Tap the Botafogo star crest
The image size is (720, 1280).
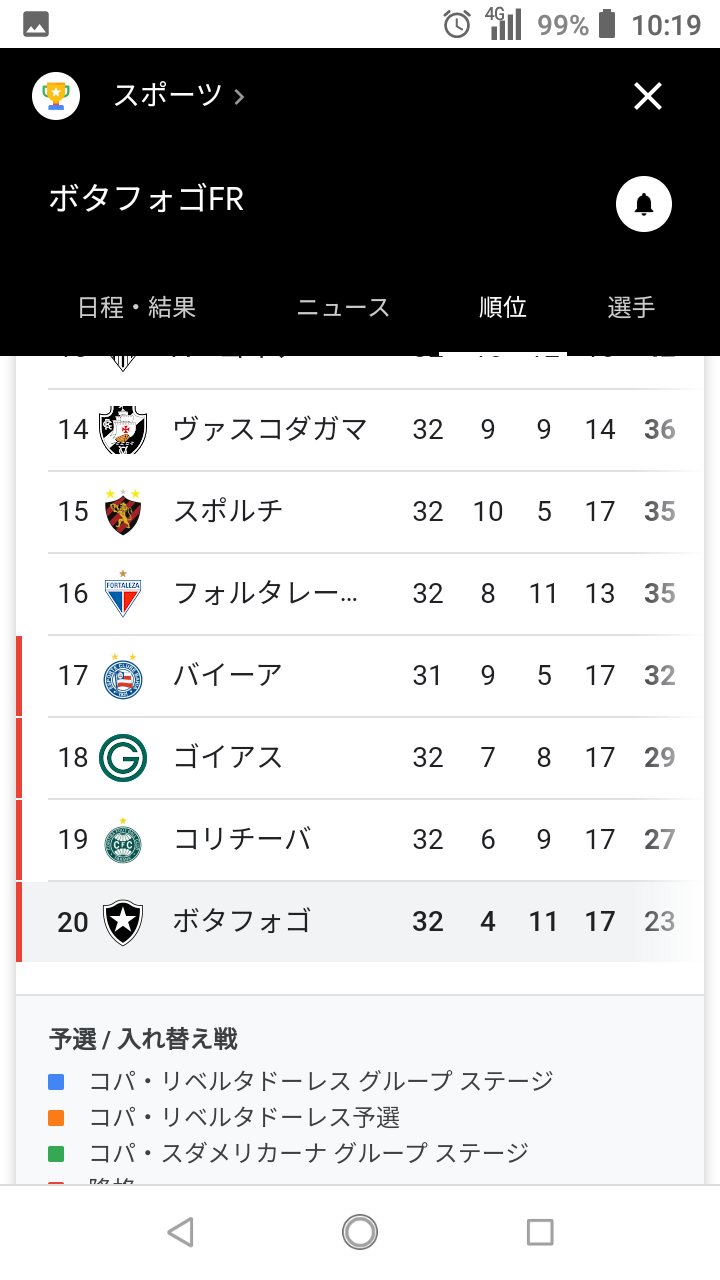[x=123, y=922]
